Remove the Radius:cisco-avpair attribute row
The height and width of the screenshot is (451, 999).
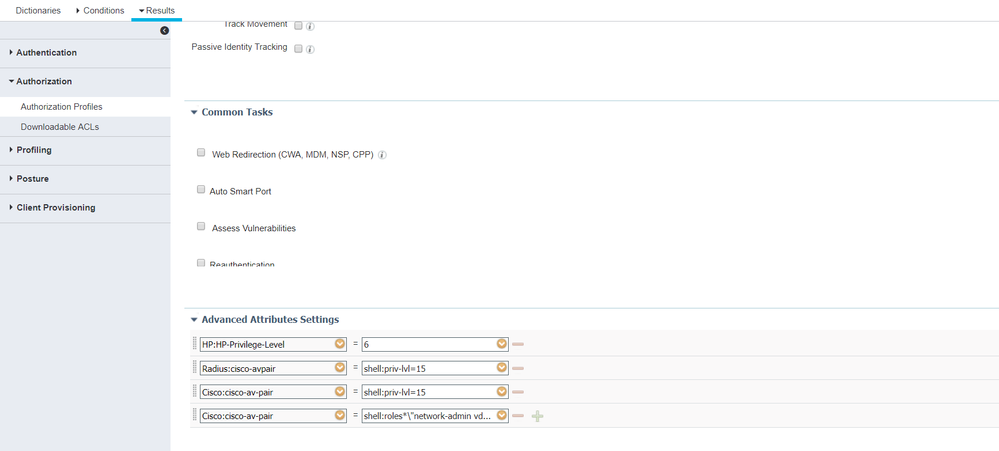(518, 368)
